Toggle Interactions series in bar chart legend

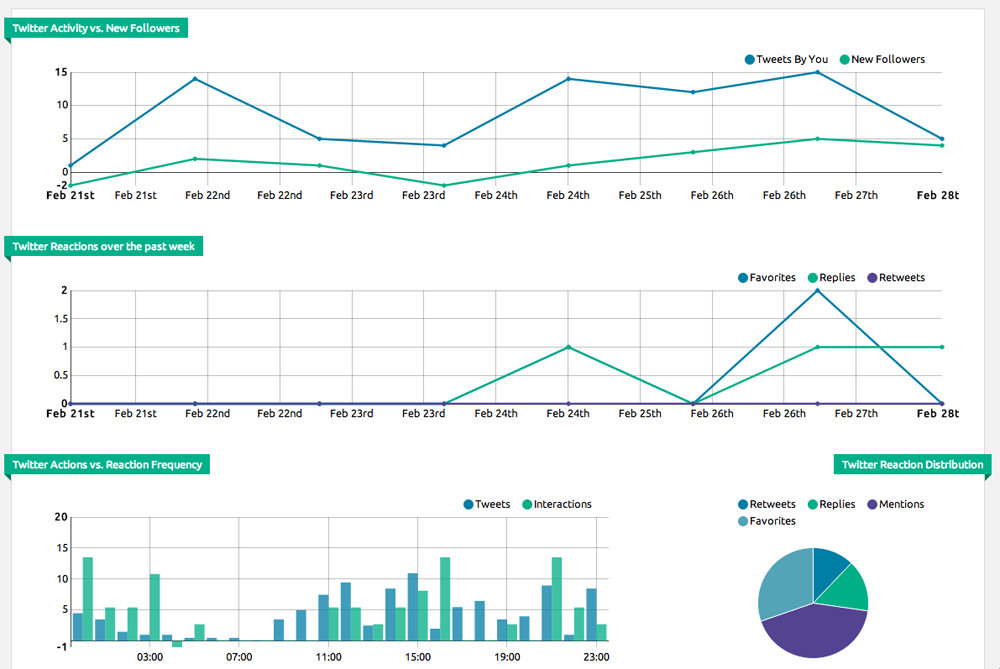click(x=562, y=504)
